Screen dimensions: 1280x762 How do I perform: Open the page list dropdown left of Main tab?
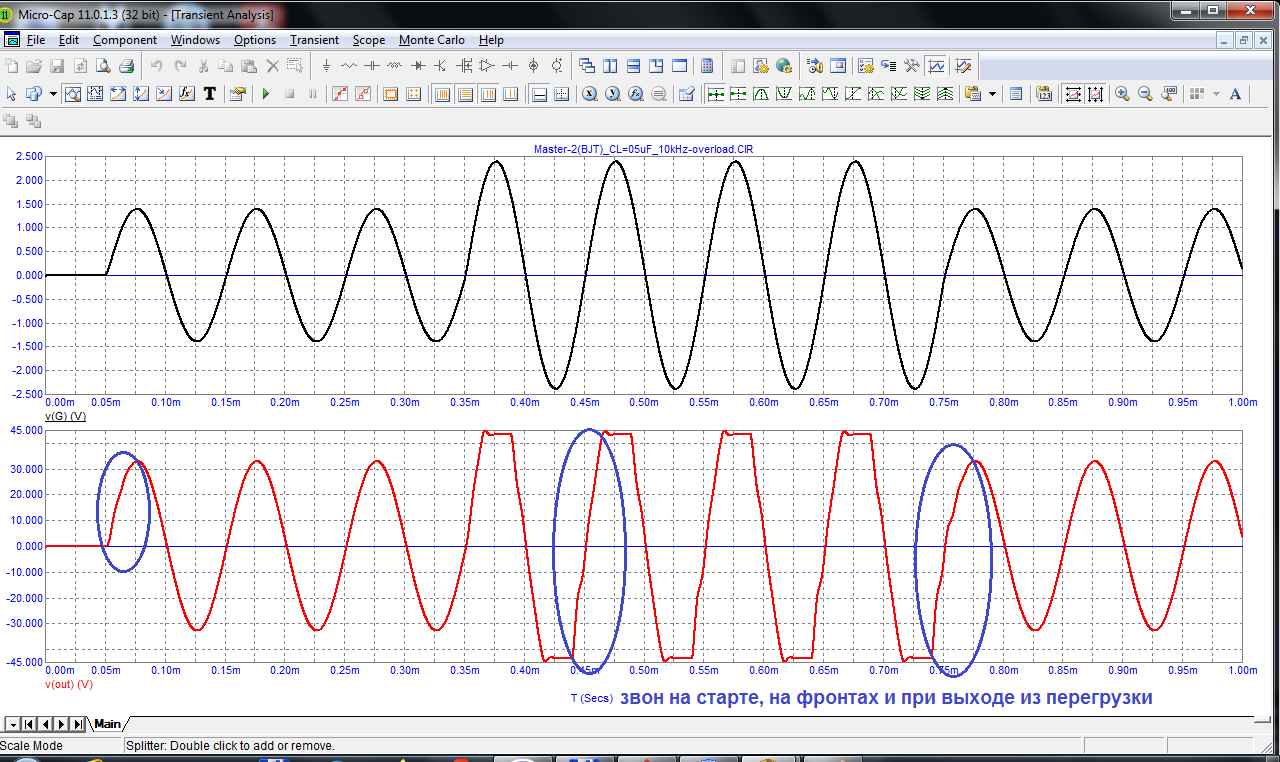tap(12, 724)
